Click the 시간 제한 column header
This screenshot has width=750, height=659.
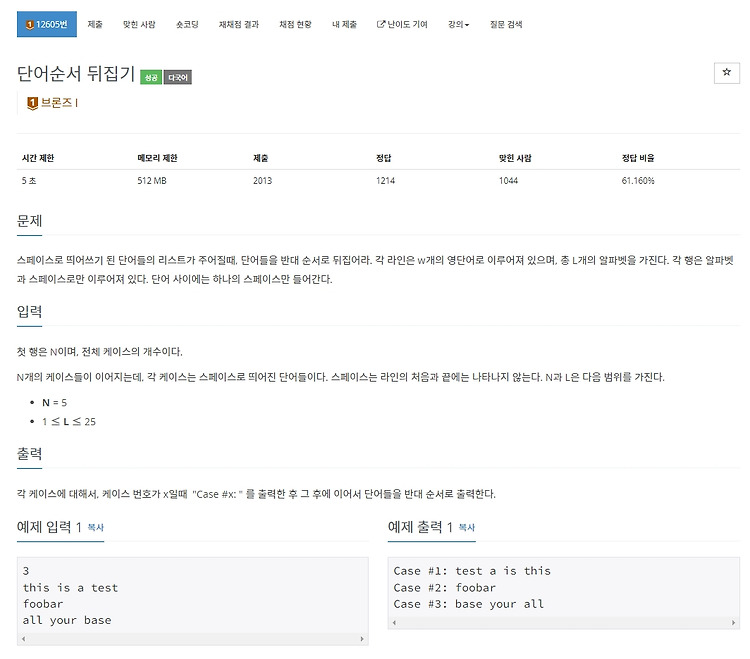click(x=38, y=158)
